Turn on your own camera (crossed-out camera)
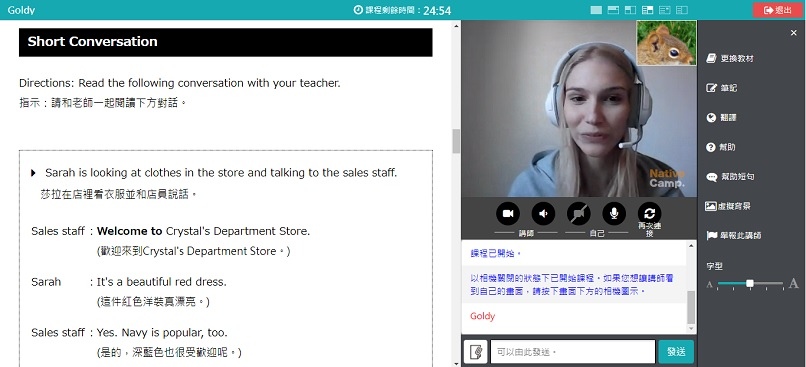 (579, 214)
